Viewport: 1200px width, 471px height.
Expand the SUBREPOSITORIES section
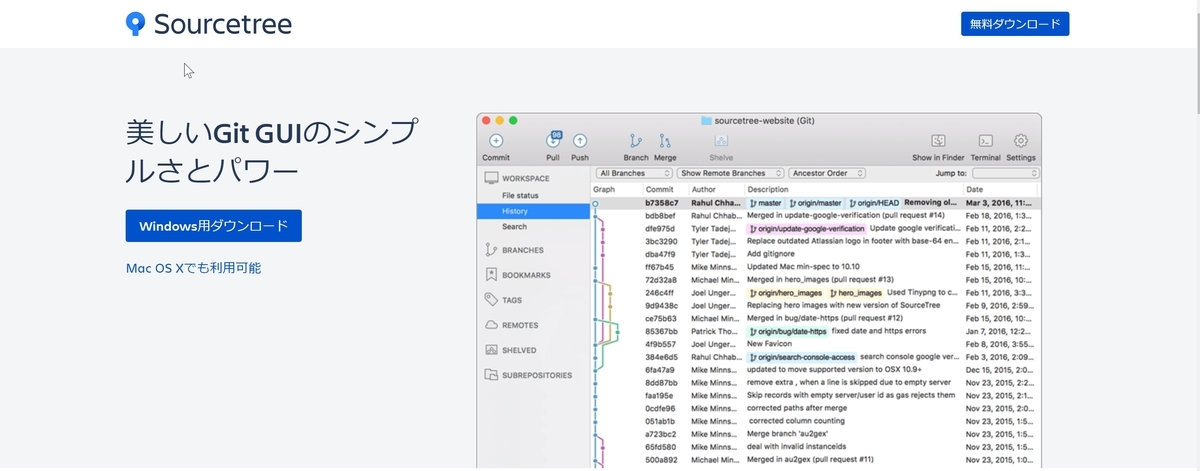pos(537,375)
